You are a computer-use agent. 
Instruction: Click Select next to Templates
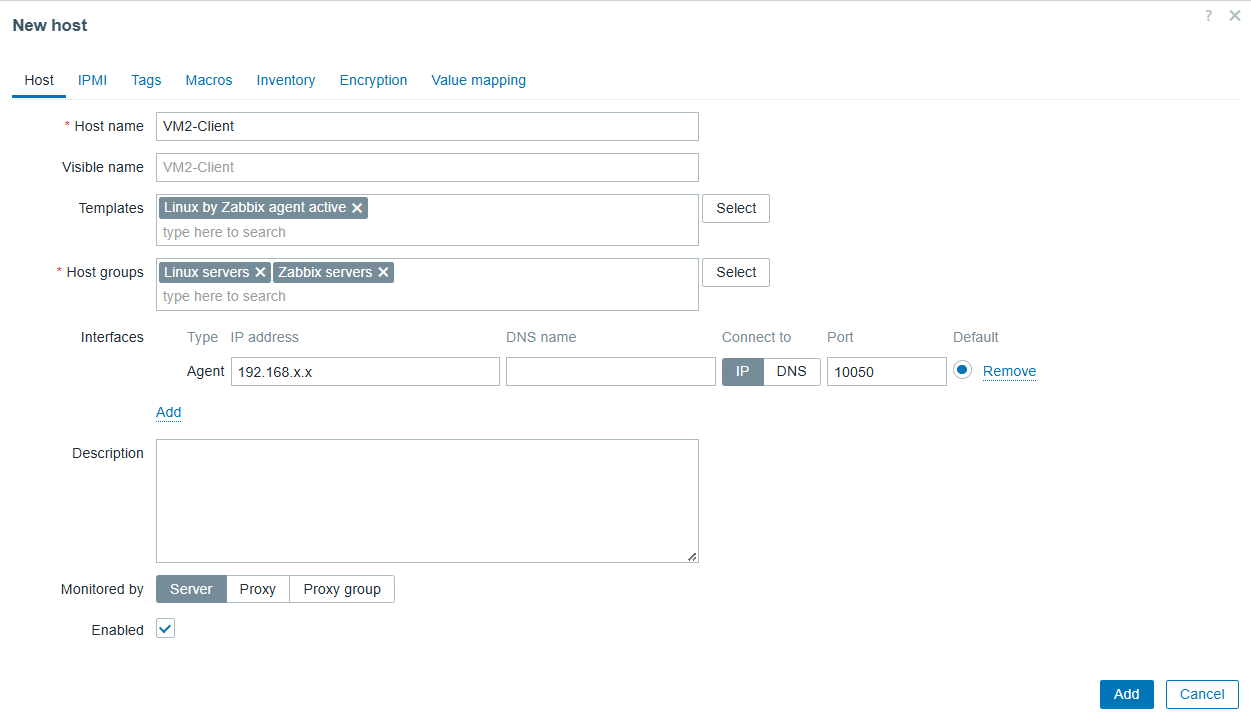point(735,208)
